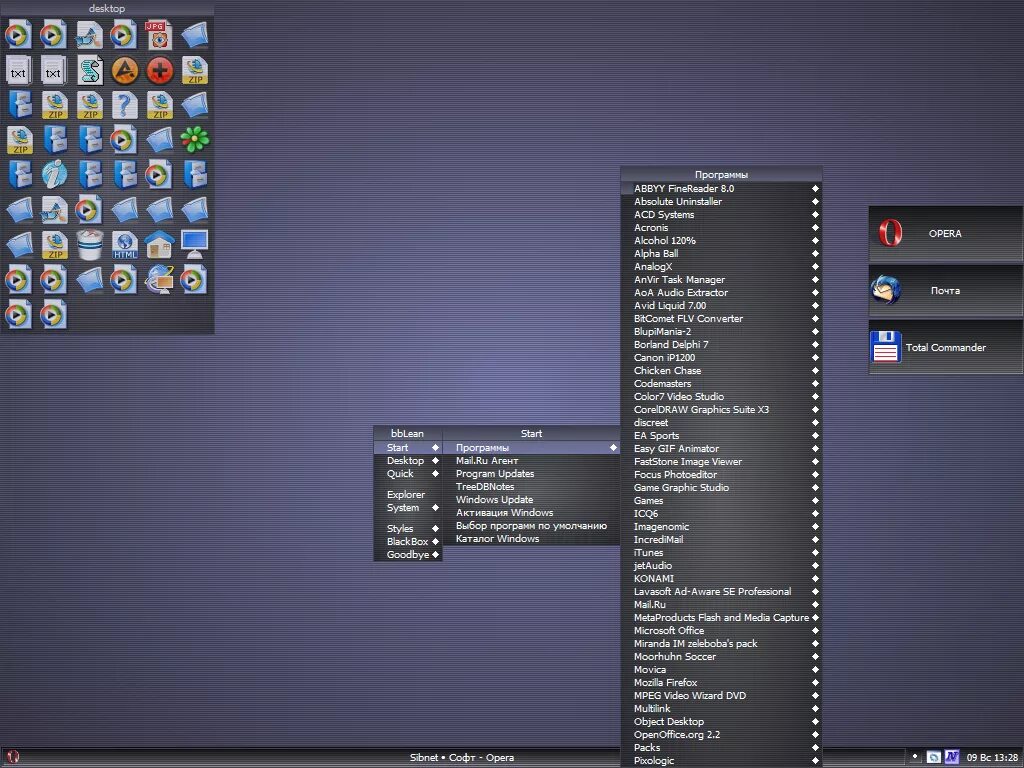Click the taskbar clock 09 Вс 13:28
Viewport: 1024px width, 768px height.
tap(992, 758)
